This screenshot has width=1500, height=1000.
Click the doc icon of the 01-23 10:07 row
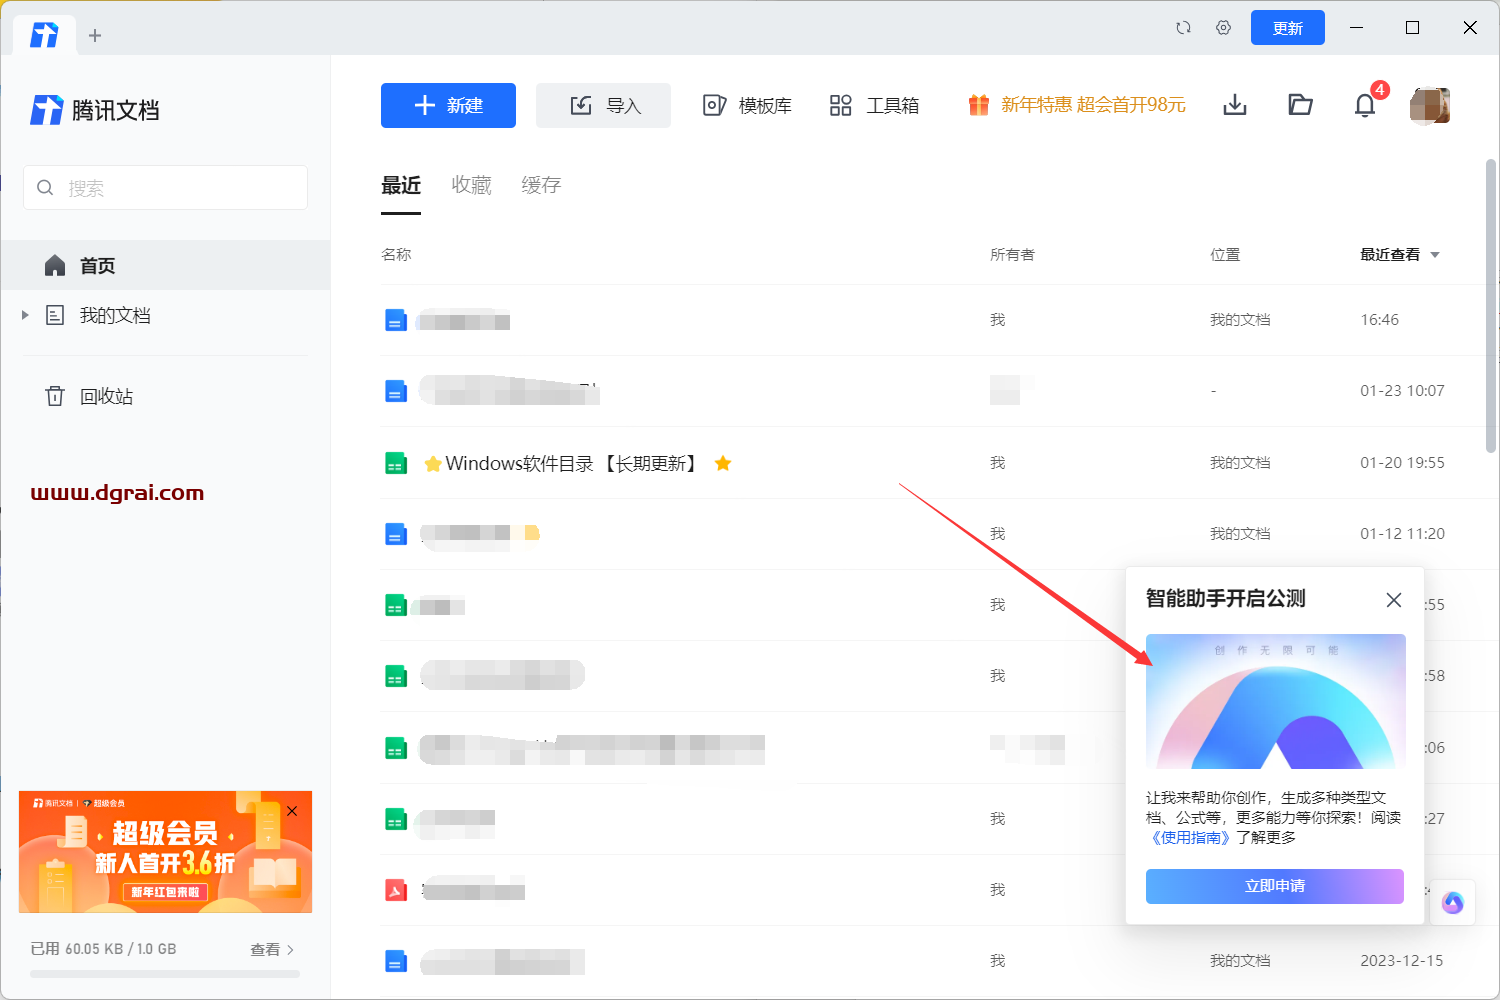(x=396, y=391)
